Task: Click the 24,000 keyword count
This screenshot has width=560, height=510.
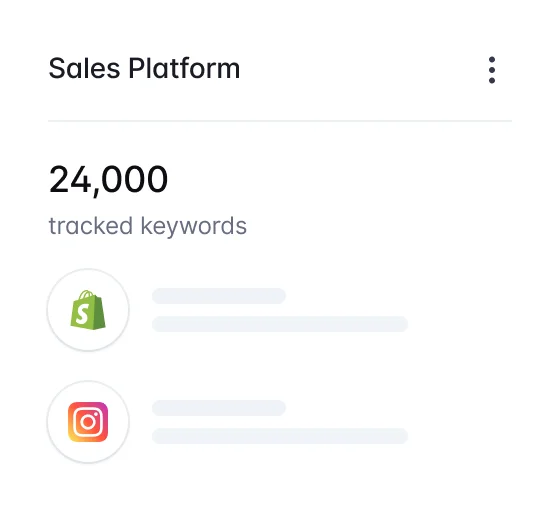Action: (x=108, y=180)
